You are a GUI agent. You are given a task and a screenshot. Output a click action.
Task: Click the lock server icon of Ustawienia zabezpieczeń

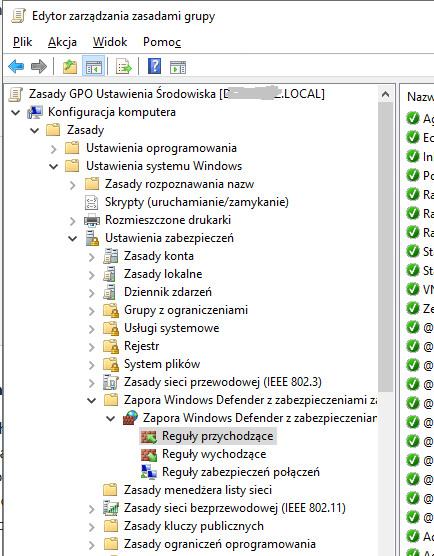point(92,238)
